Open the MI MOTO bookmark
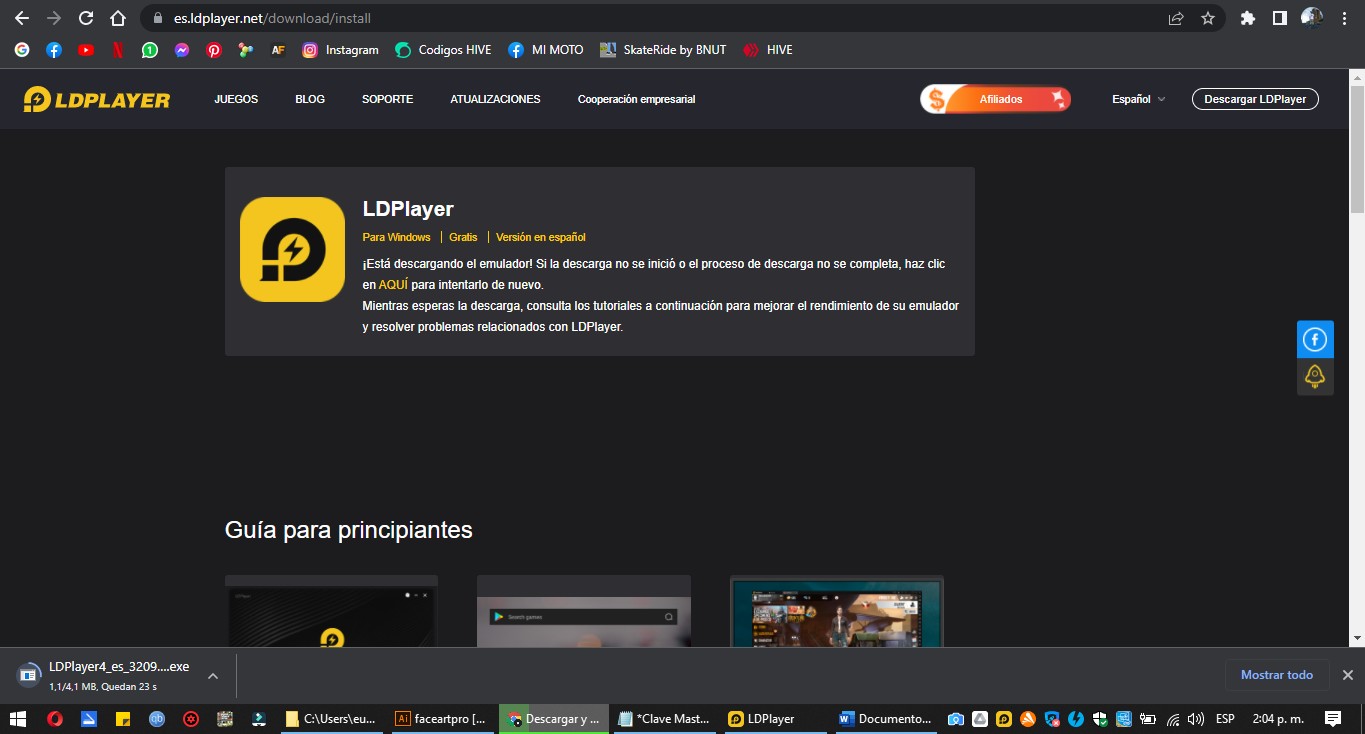 point(546,49)
